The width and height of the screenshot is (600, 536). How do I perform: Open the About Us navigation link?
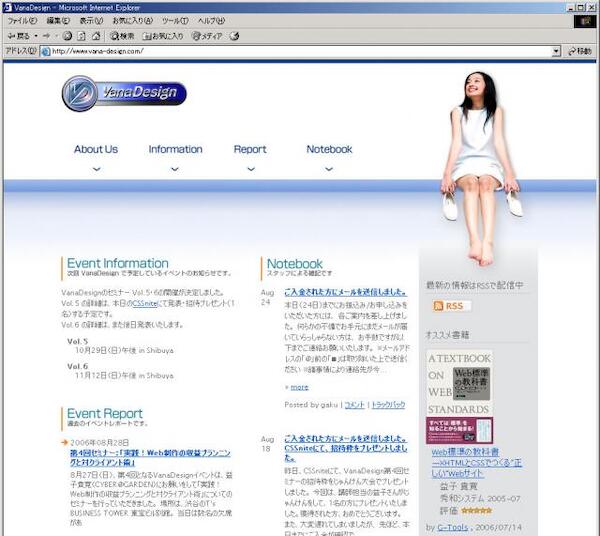point(96,149)
